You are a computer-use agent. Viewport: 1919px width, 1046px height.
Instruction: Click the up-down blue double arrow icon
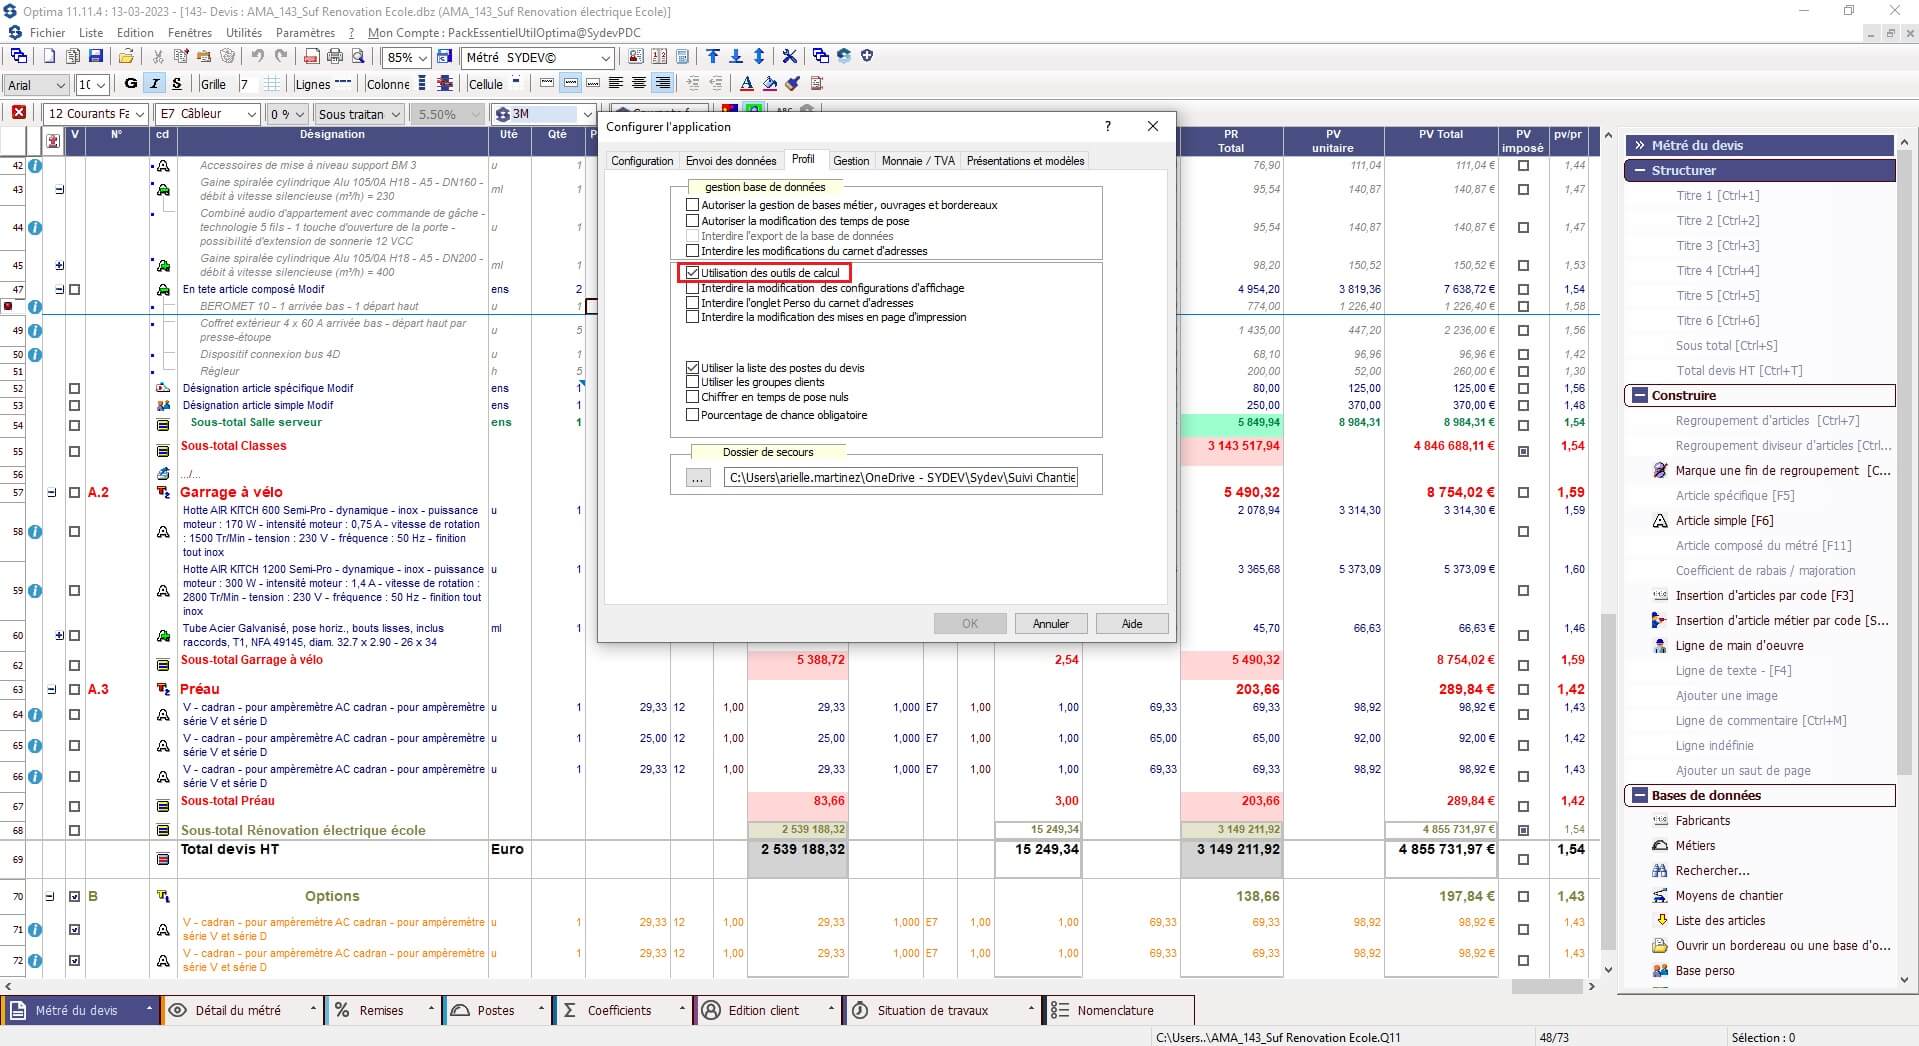759,56
